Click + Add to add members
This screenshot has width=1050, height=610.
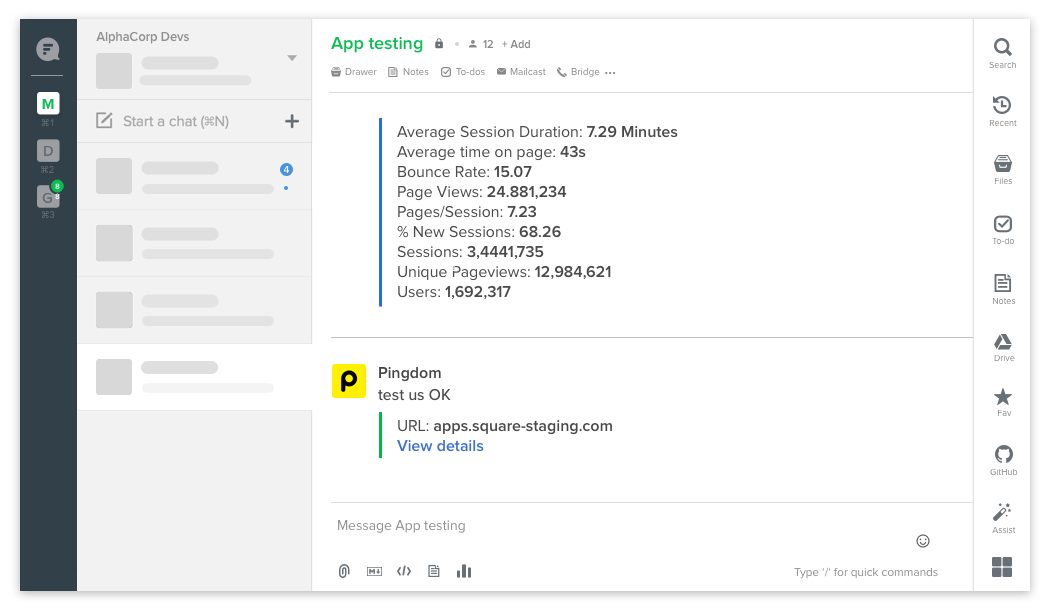pos(516,44)
